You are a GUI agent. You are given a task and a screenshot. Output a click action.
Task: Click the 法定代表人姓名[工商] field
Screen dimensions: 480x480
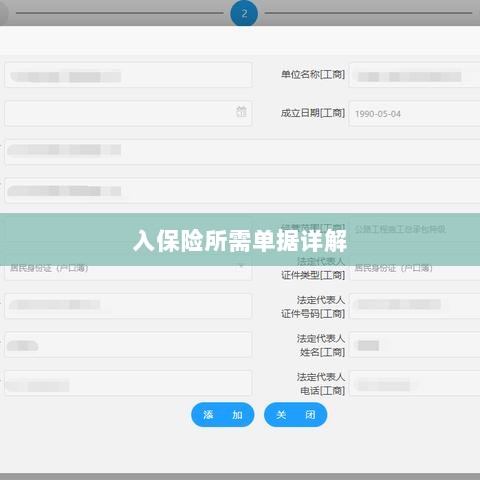point(414,345)
